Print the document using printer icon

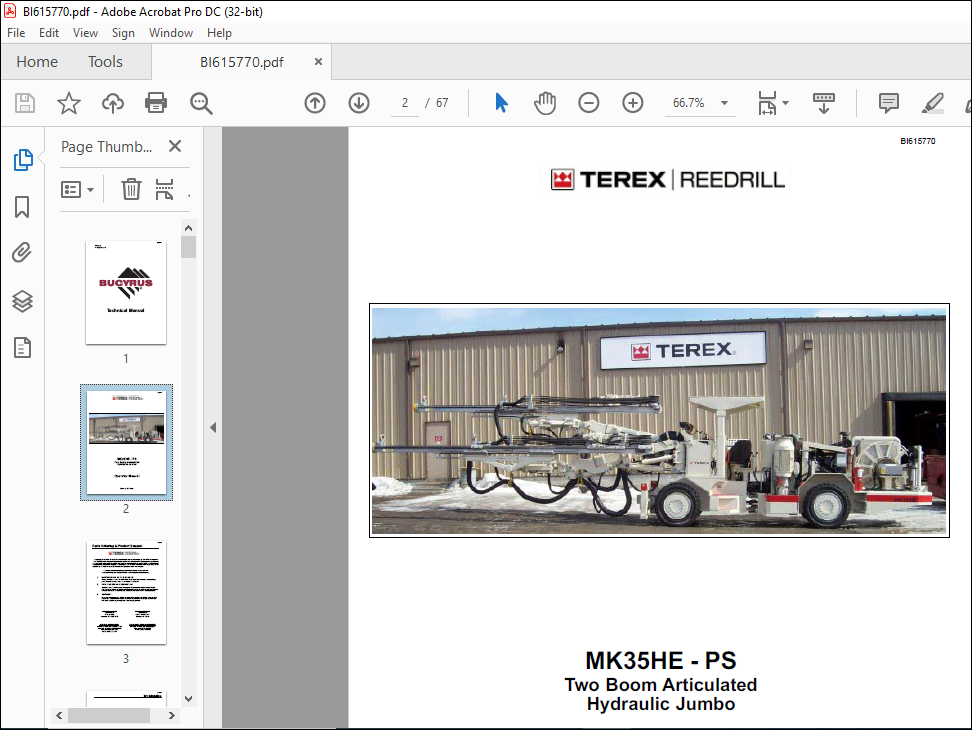coord(156,103)
